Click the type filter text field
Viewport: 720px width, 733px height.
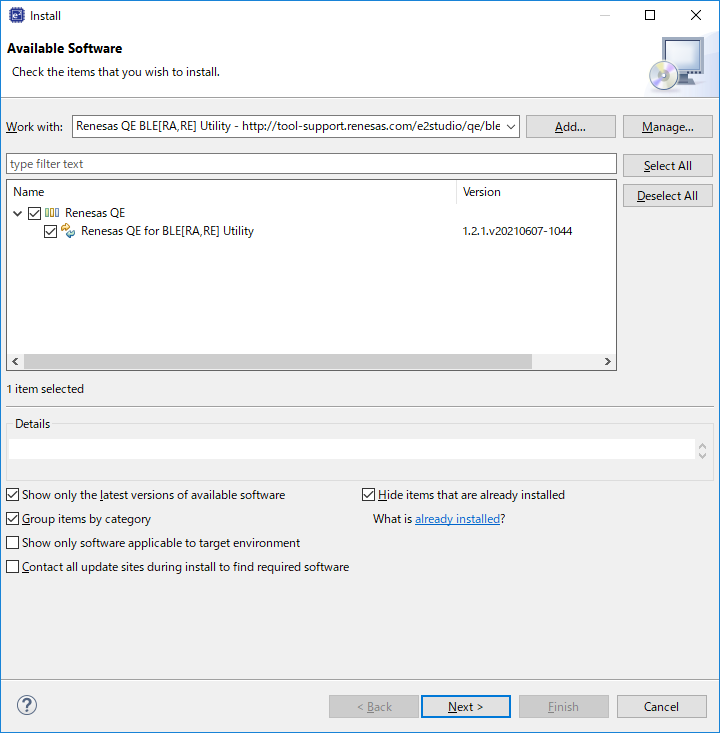[311, 164]
